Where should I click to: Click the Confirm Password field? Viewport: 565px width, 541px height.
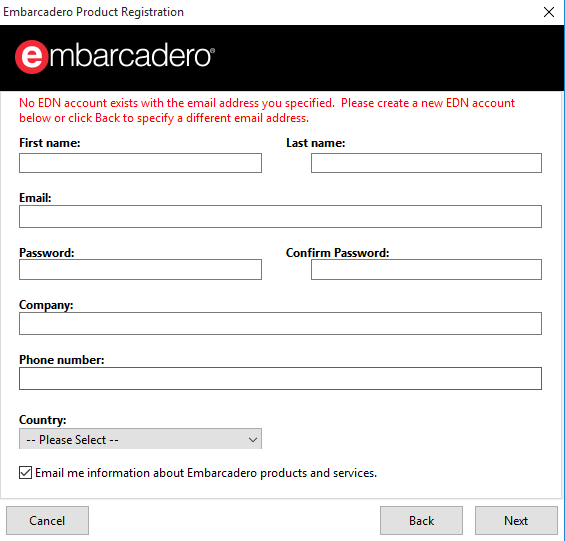tap(426, 269)
